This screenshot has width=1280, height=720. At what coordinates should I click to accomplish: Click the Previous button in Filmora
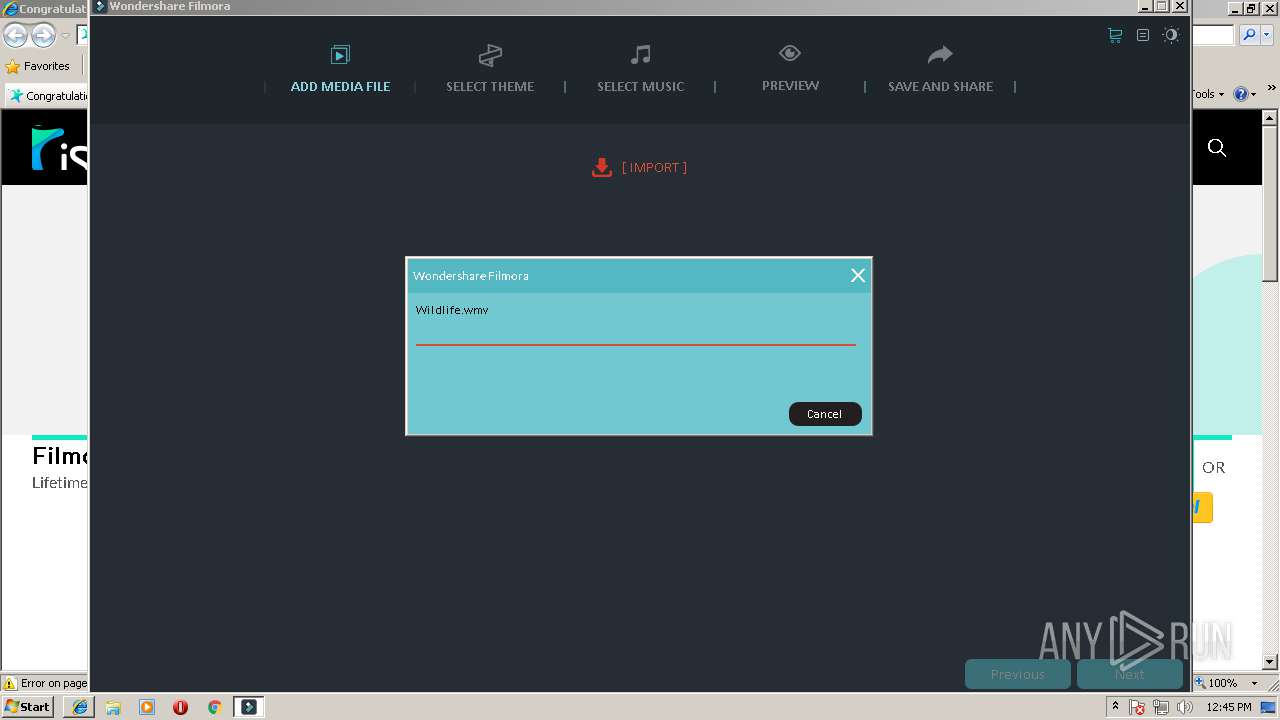point(1018,674)
